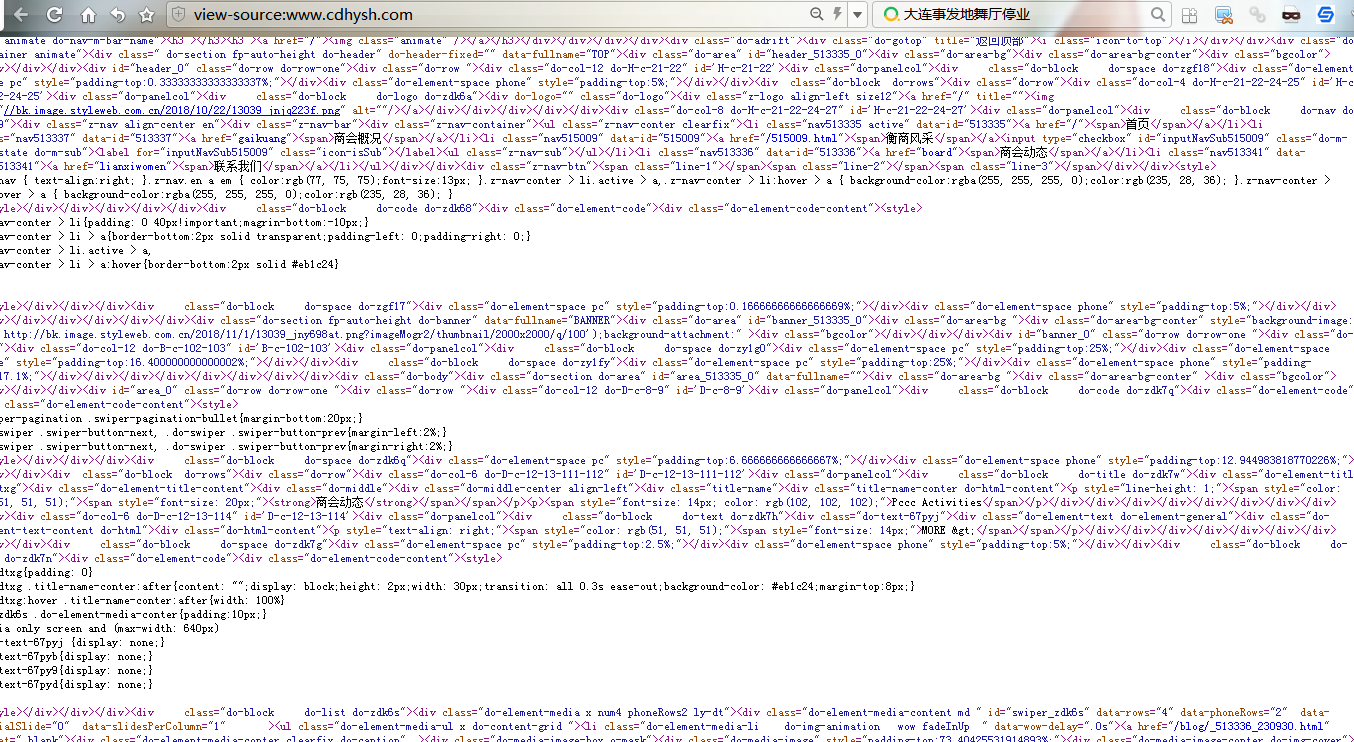Click the undo close tab arrow

(x=117, y=15)
